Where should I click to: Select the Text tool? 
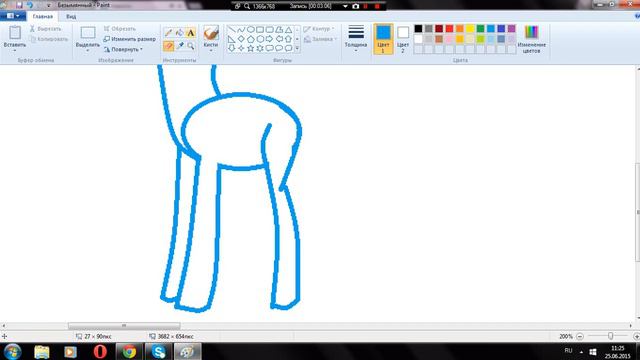point(191,33)
